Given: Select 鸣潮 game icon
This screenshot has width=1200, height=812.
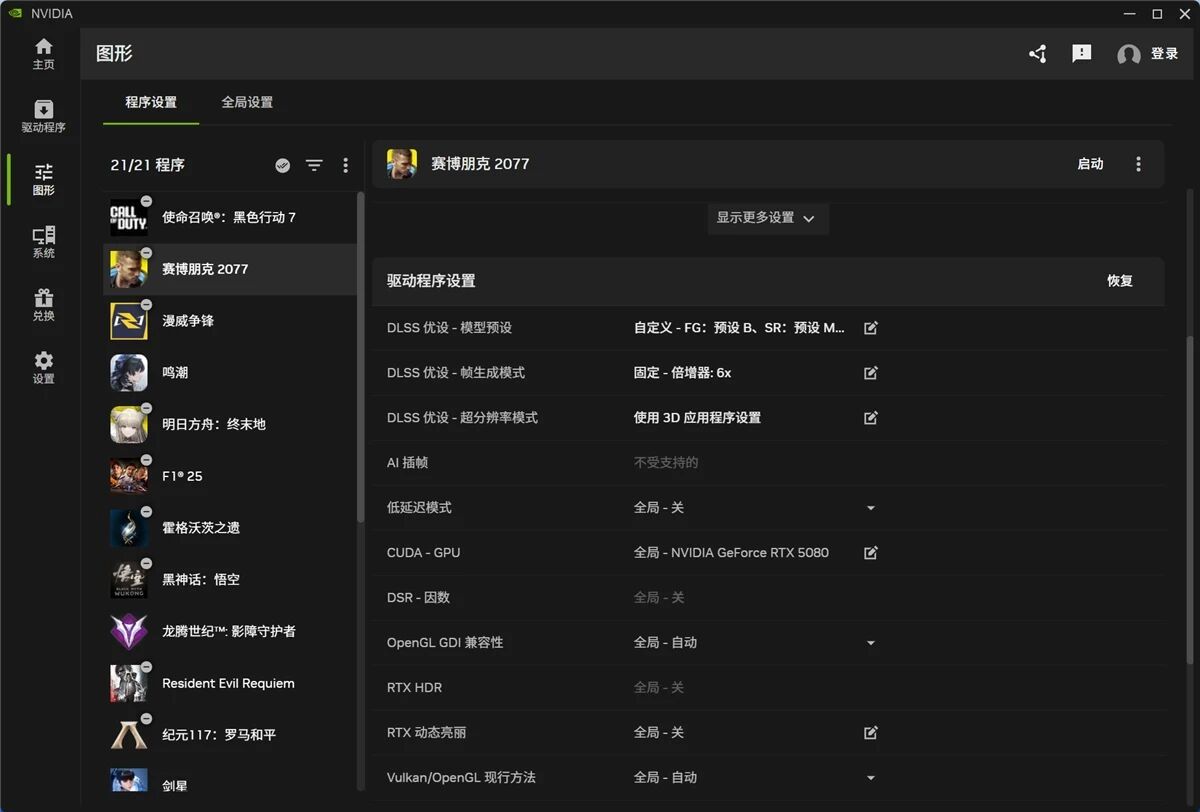Looking at the screenshot, I should tap(129, 373).
